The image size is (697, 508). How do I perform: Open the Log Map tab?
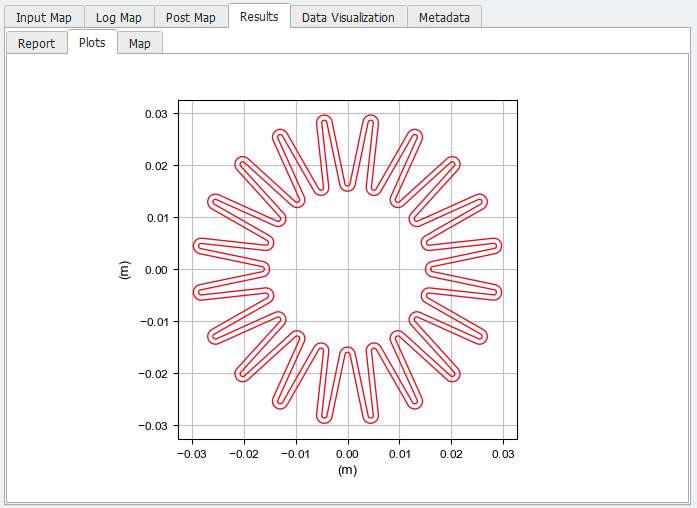tap(119, 17)
